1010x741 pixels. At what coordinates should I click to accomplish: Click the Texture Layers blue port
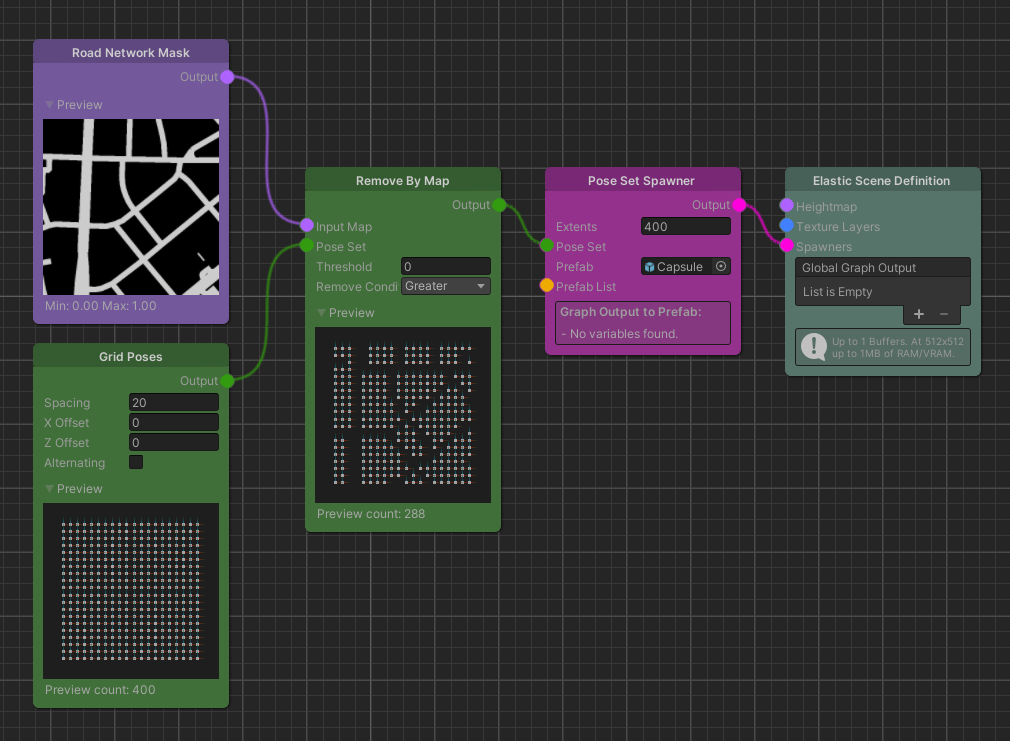click(787, 226)
